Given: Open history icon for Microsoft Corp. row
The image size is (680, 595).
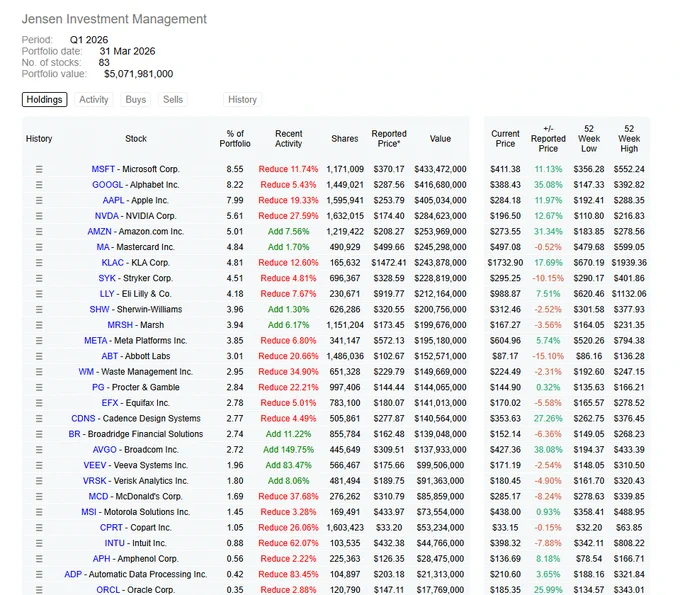Looking at the screenshot, I should coord(39,169).
